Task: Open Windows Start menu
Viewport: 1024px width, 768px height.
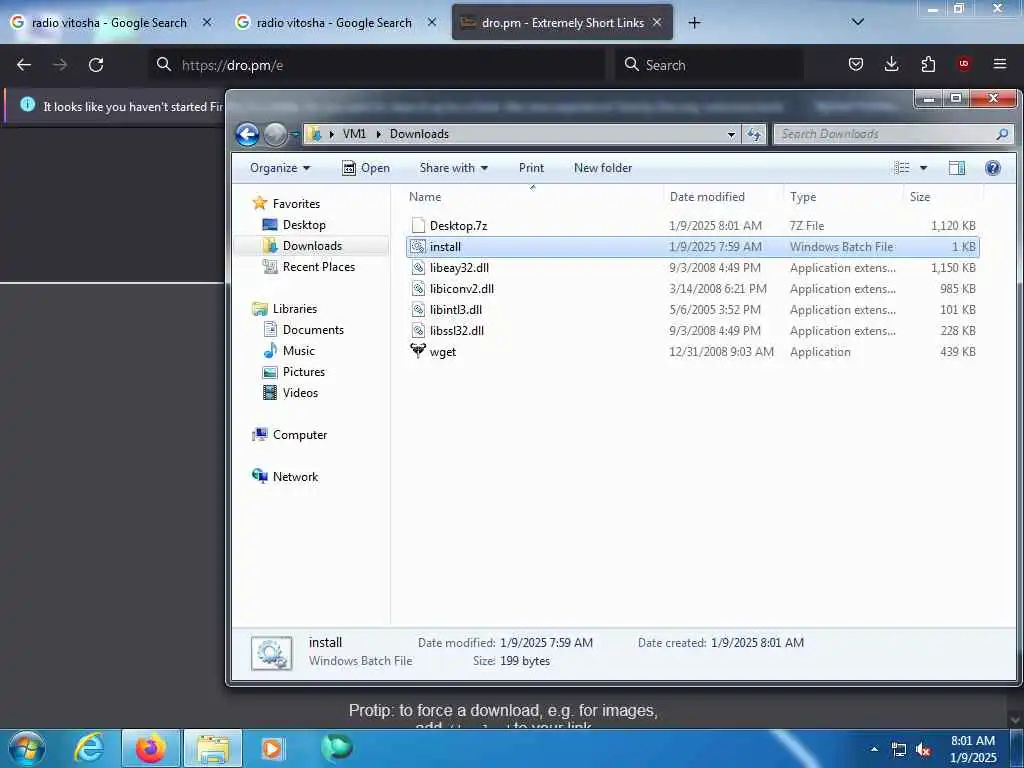Action: pos(27,748)
